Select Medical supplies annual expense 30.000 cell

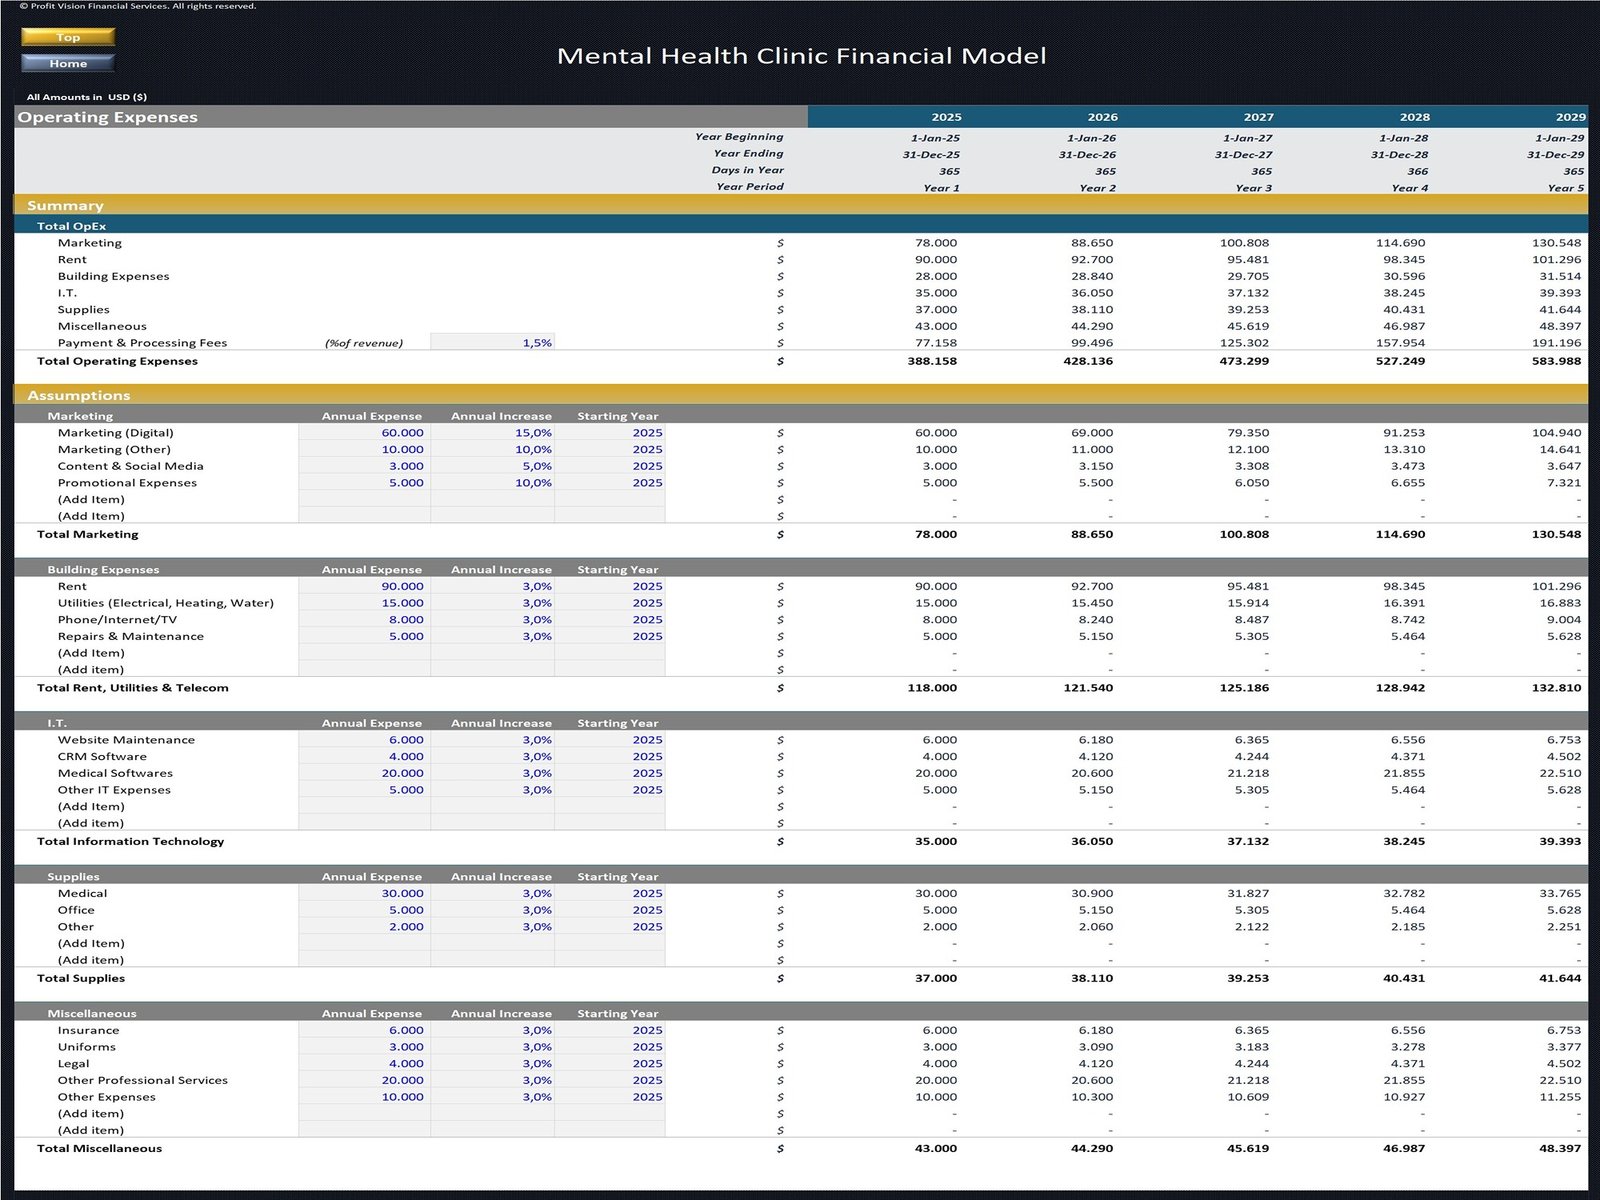tap(365, 894)
